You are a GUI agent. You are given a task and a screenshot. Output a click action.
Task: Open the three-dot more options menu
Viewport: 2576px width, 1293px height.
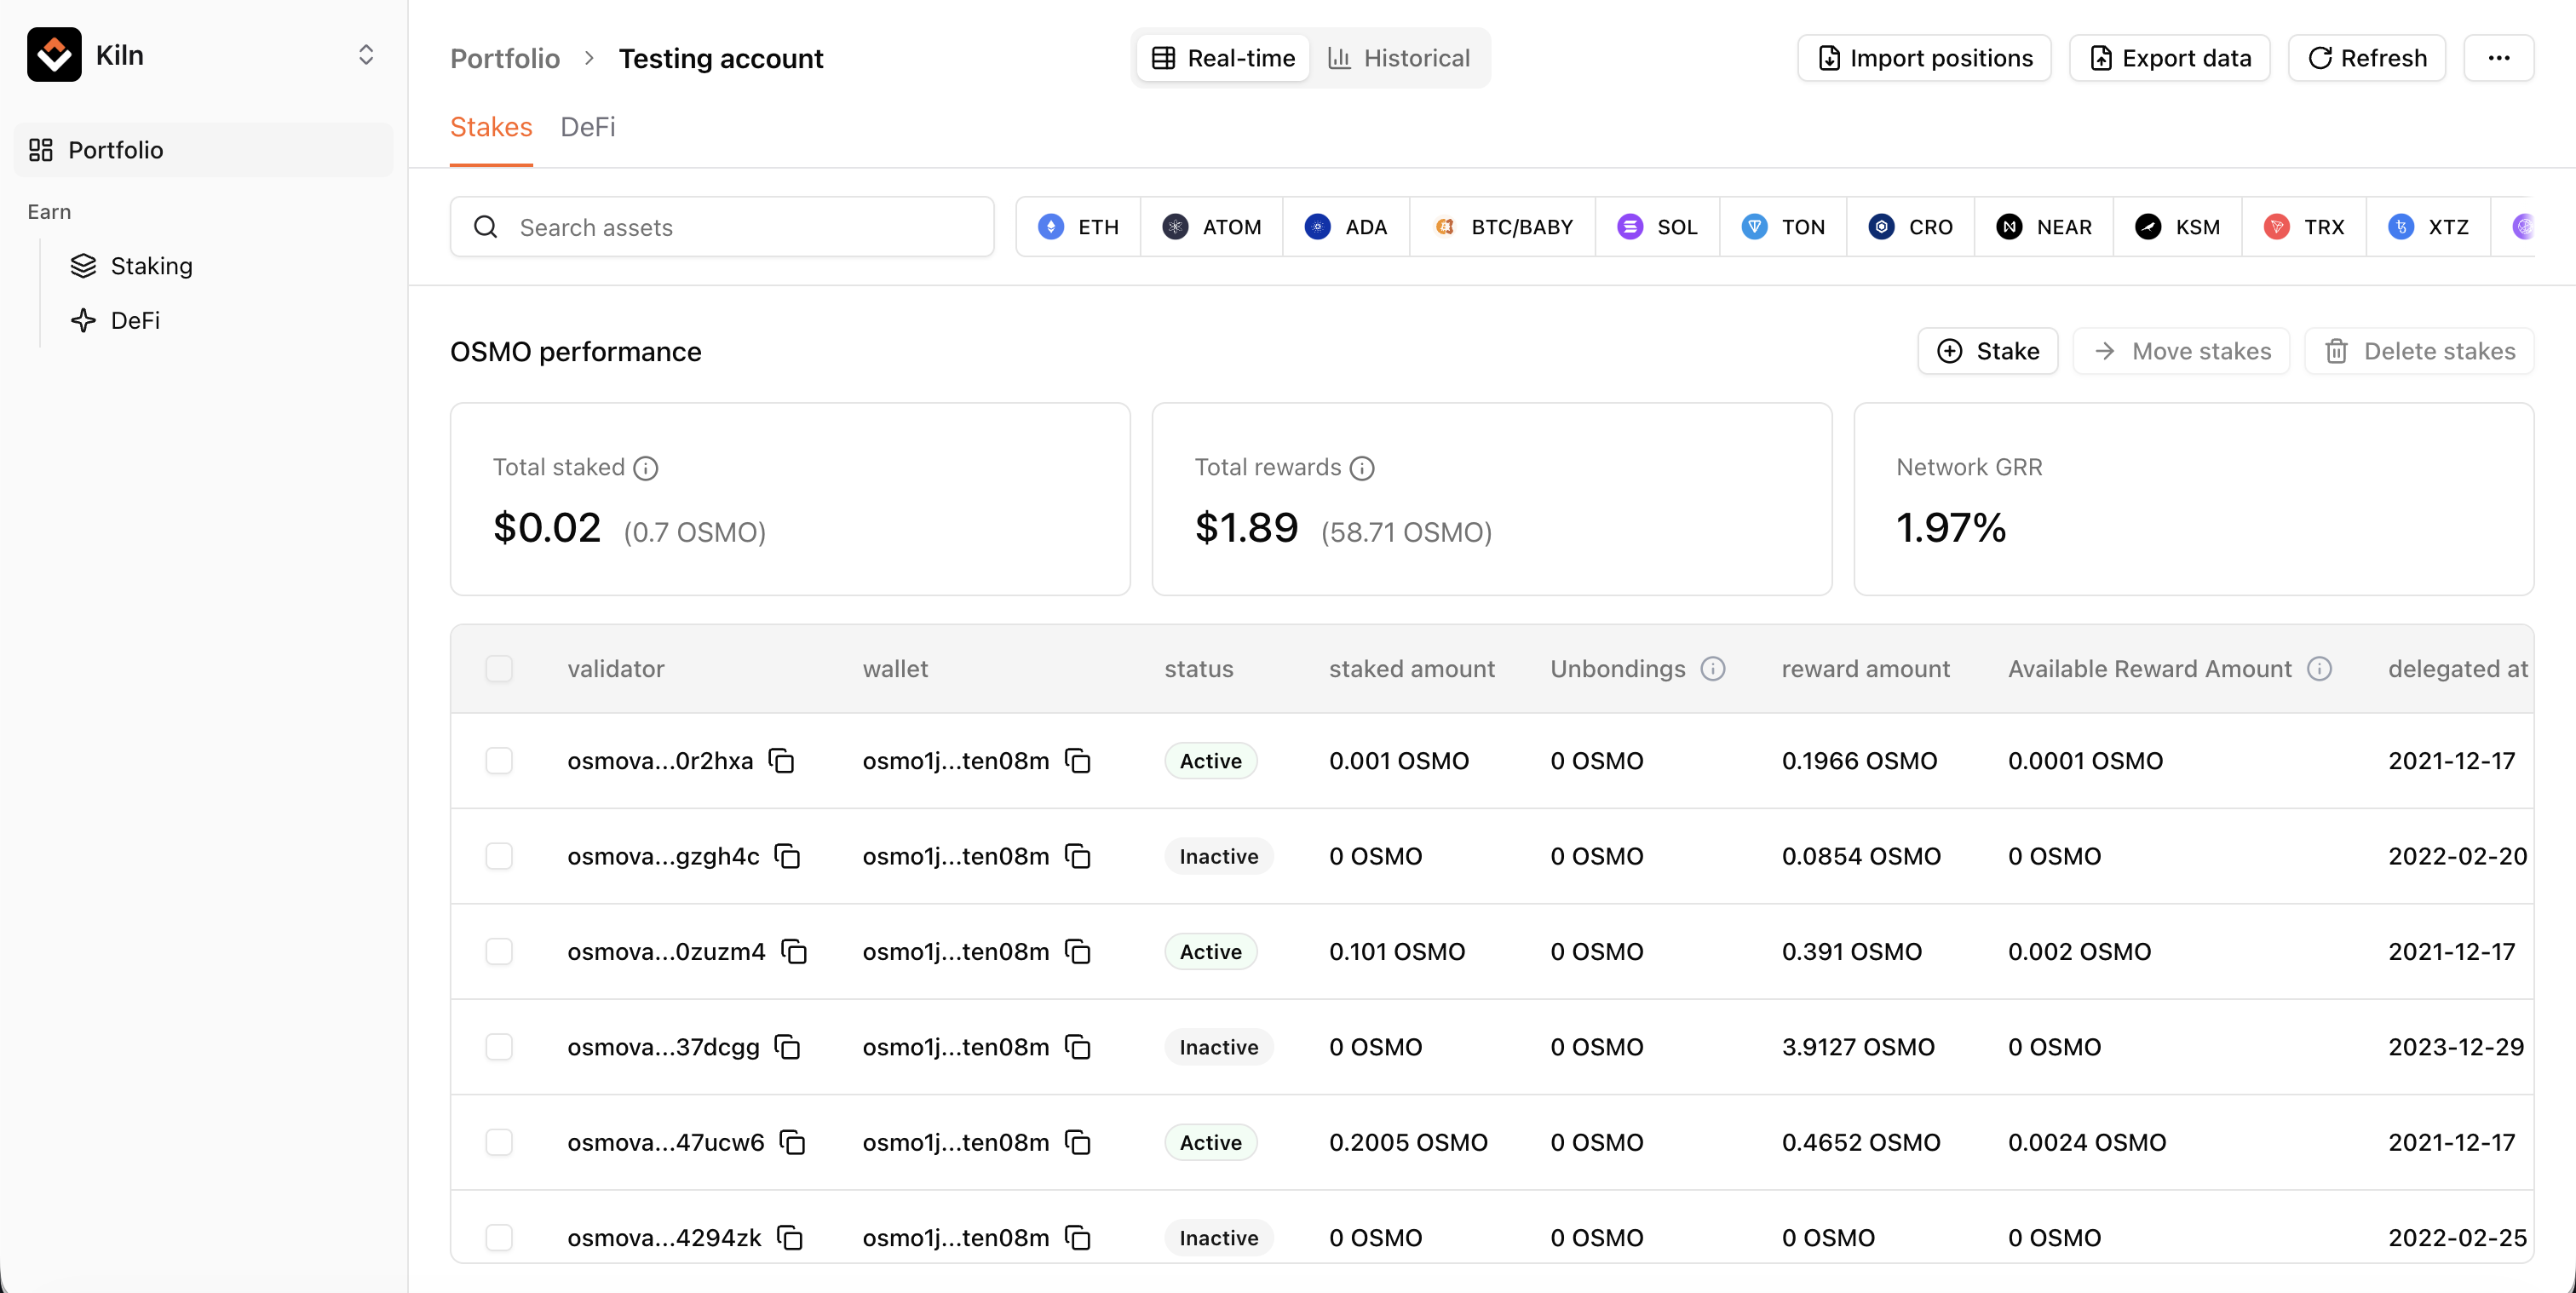2498,58
